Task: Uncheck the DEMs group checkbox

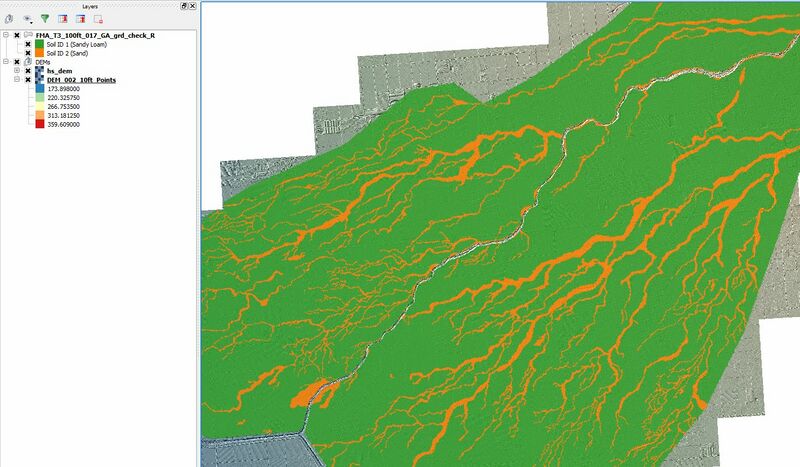Action: tap(17, 62)
